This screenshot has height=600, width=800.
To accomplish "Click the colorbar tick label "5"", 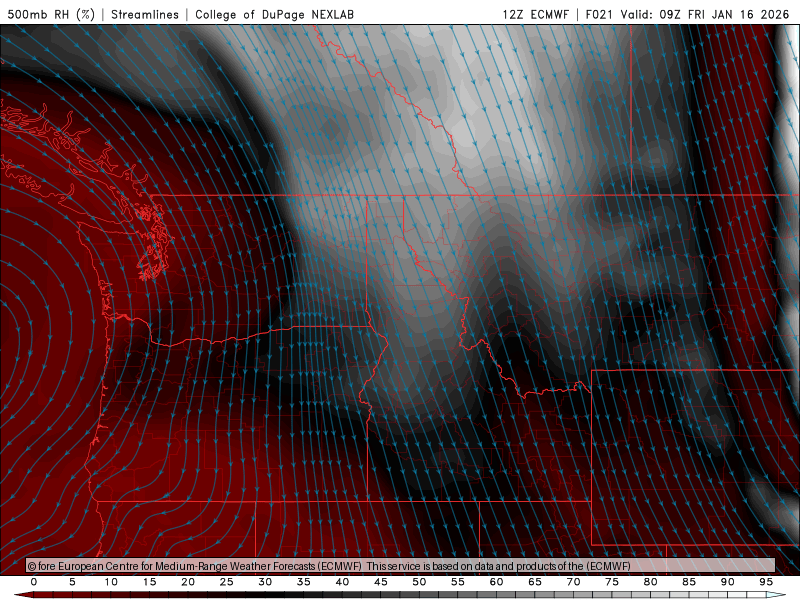I will click(72, 582).
